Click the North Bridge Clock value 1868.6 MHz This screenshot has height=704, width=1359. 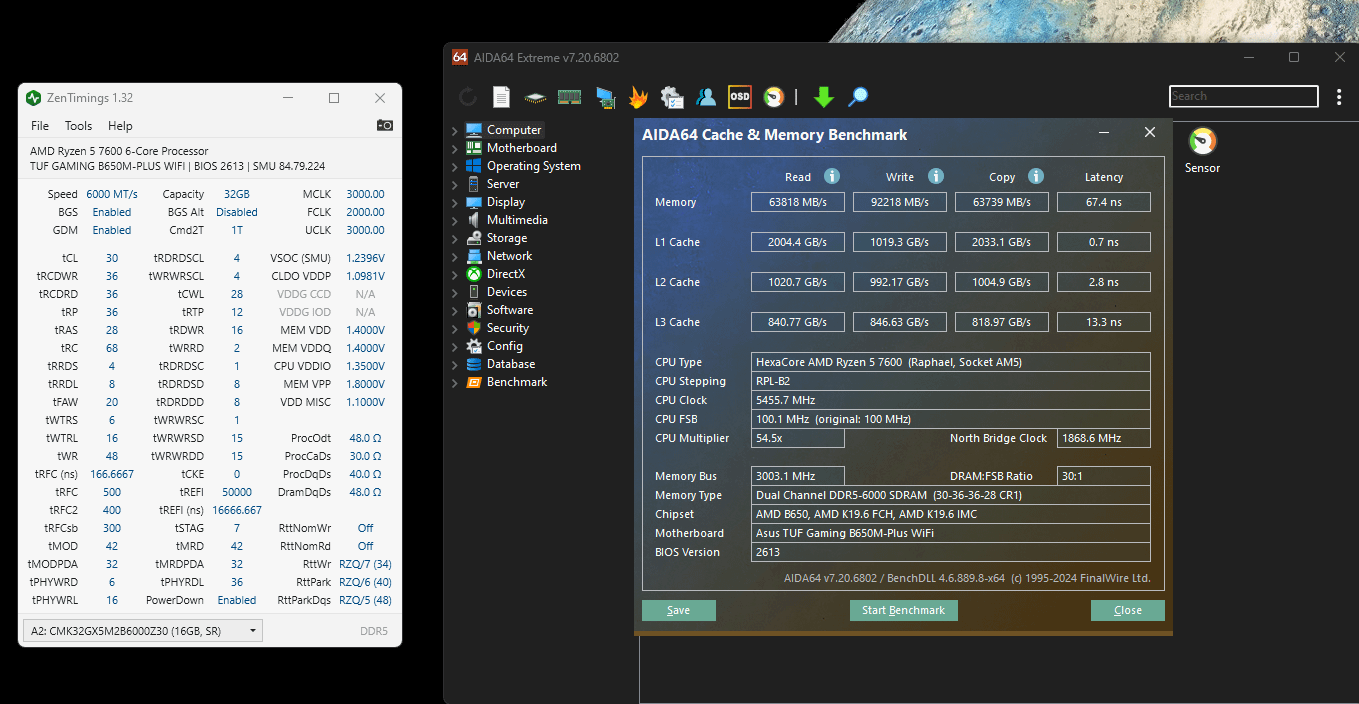(1104, 438)
